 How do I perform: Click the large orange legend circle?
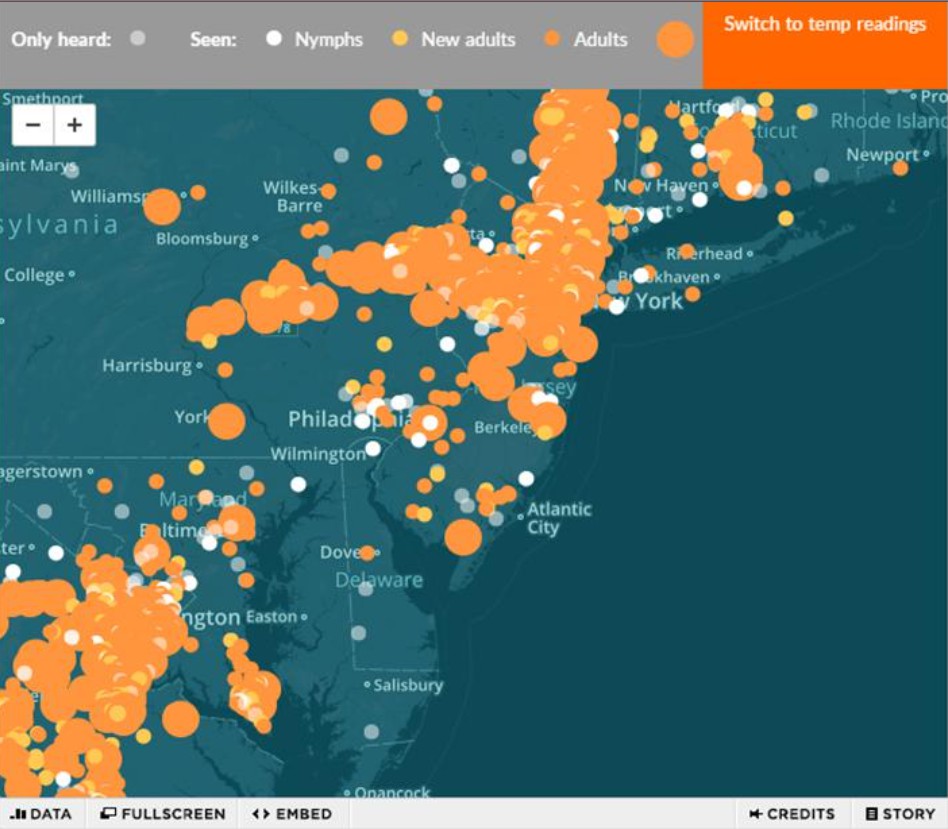pos(675,40)
